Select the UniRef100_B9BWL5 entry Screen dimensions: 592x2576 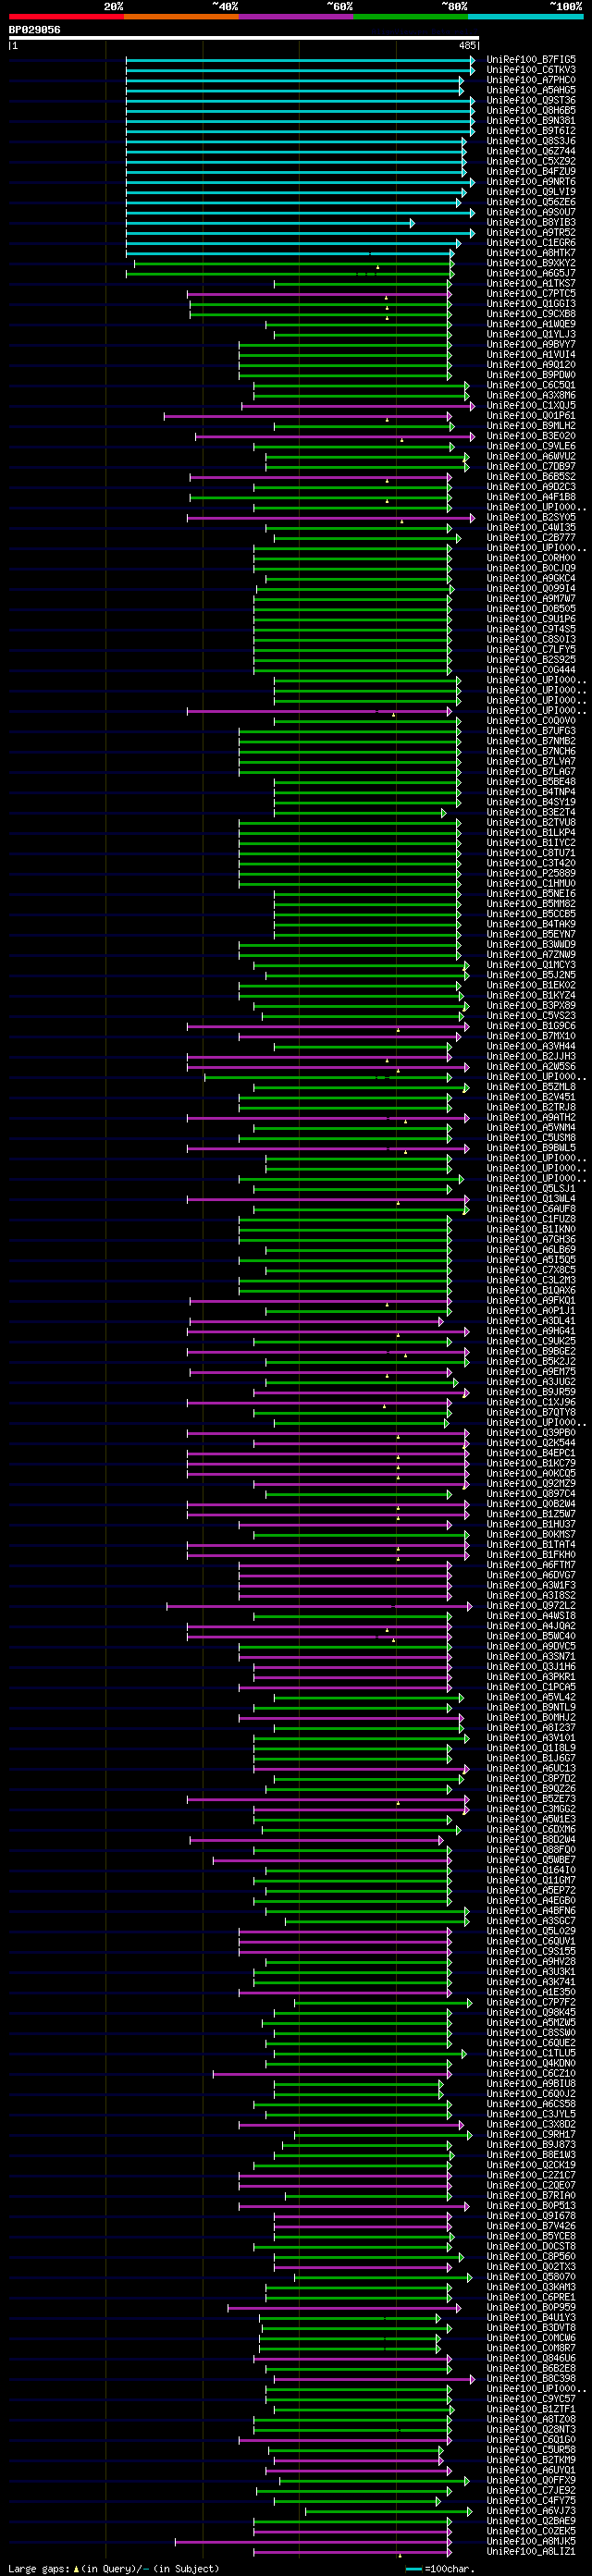tap(531, 1148)
